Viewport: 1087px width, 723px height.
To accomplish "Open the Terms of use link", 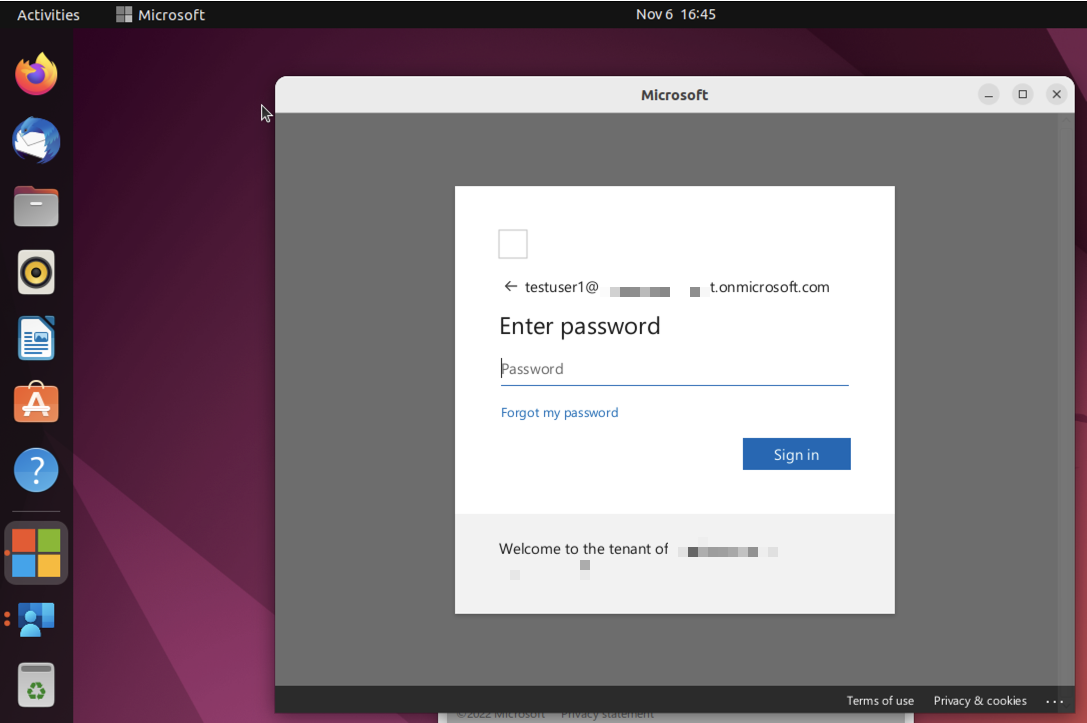I will pos(880,700).
